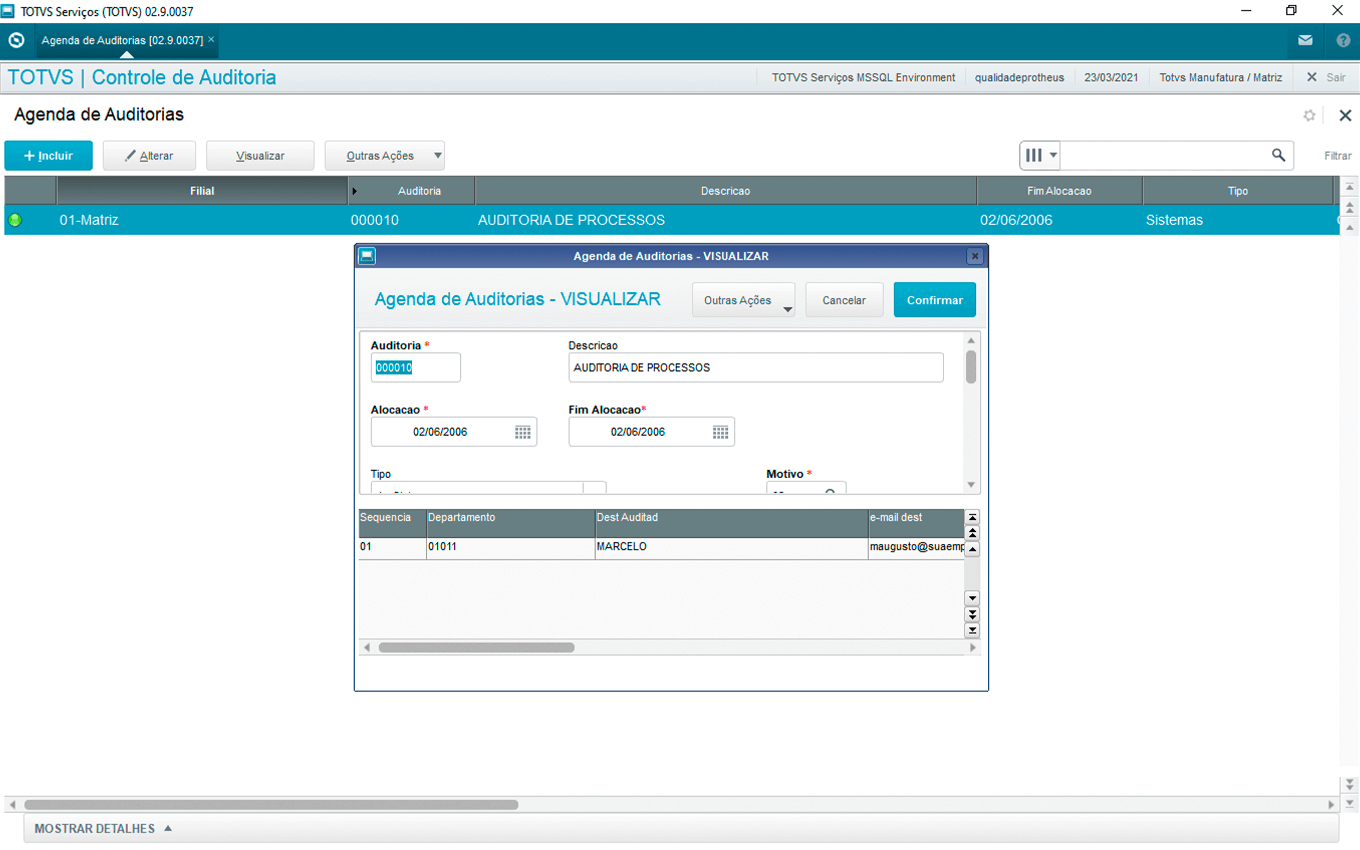Click the Cancelar button
Viewport: 1360px width, 850px height.
coord(843,300)
